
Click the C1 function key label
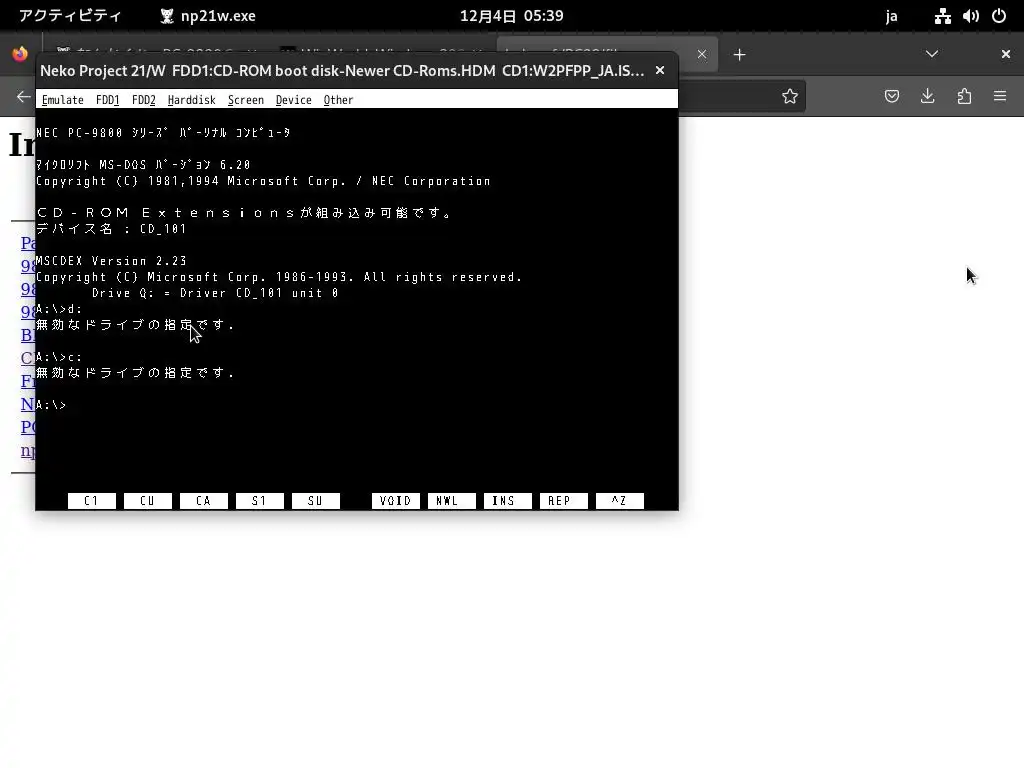[92, 501]
